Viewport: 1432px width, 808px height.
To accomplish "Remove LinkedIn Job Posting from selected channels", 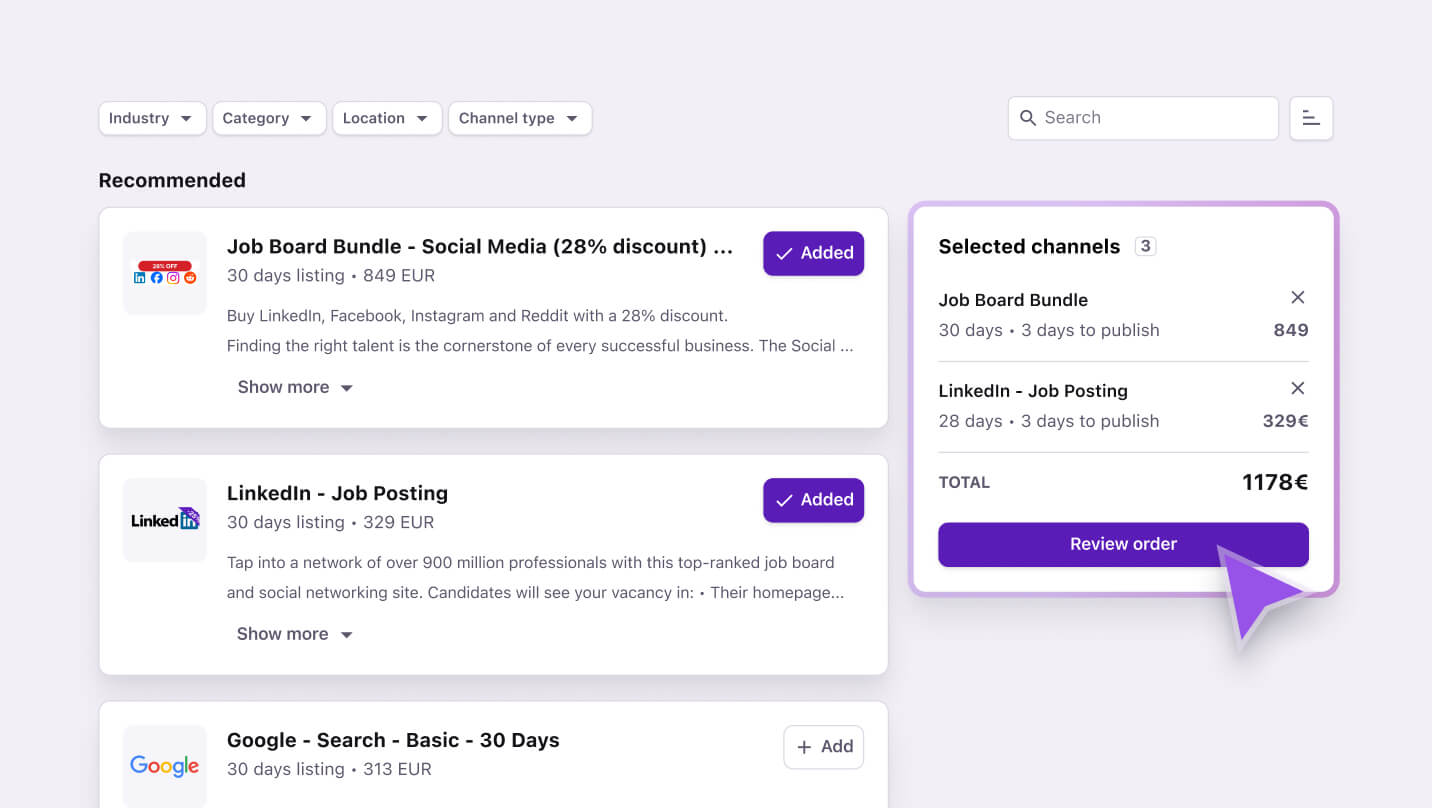I will pos(1297,388).
